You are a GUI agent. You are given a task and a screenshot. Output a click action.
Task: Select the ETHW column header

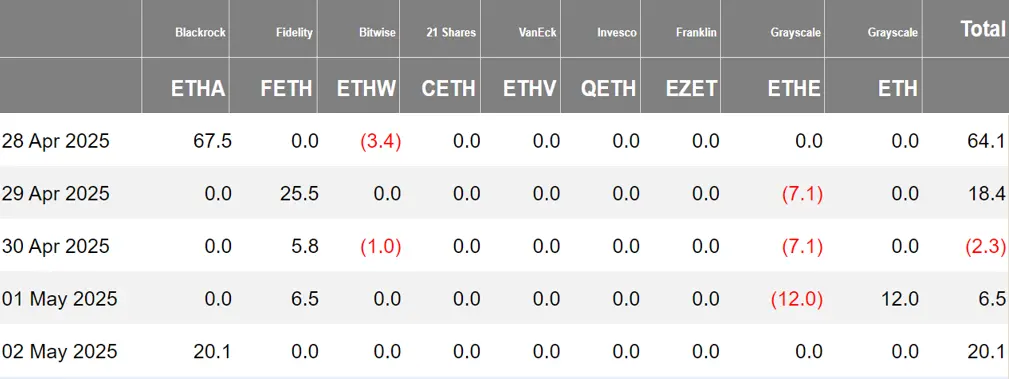tap(366, 88)
